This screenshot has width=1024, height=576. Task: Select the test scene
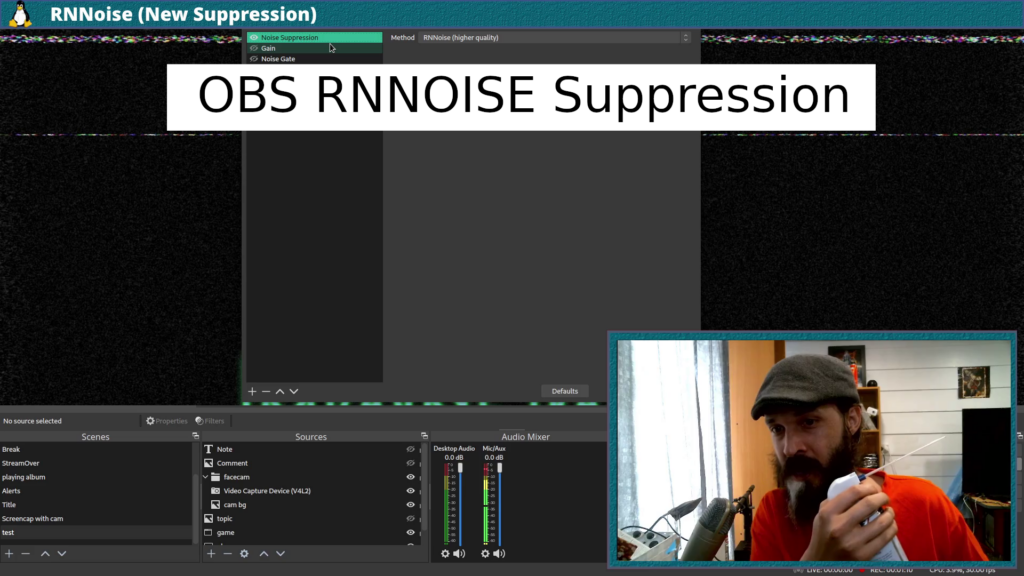97,532
